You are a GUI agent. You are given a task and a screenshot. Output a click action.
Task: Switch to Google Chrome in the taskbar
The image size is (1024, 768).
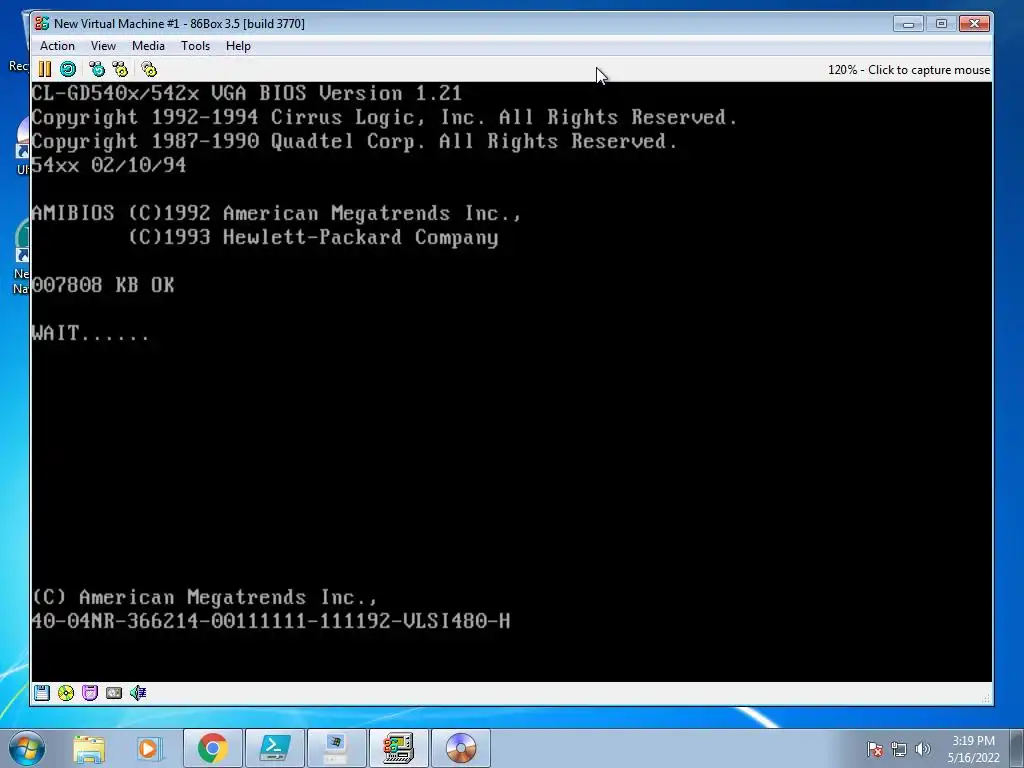pyautogui.click(x=213, y=748)
